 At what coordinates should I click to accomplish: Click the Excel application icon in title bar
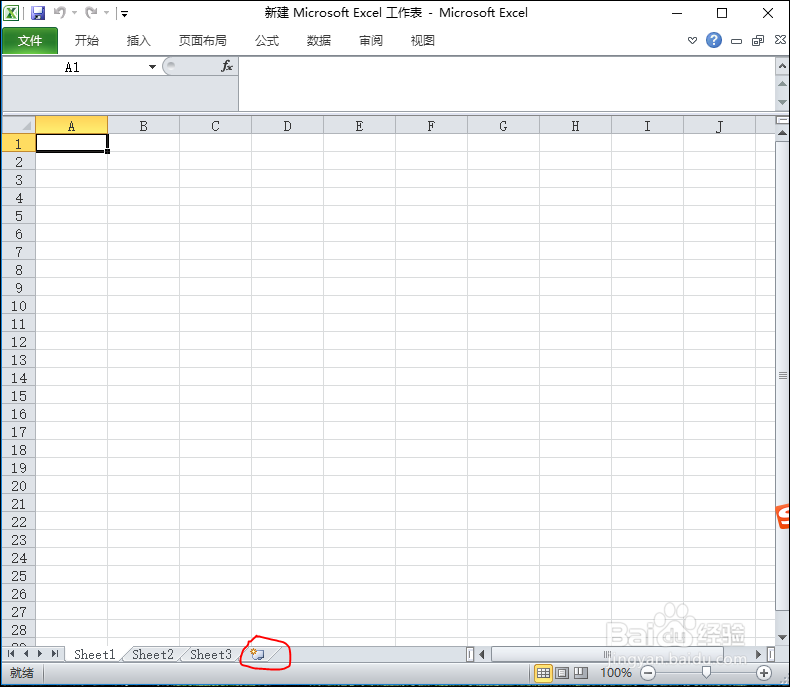tap(12, 13)
